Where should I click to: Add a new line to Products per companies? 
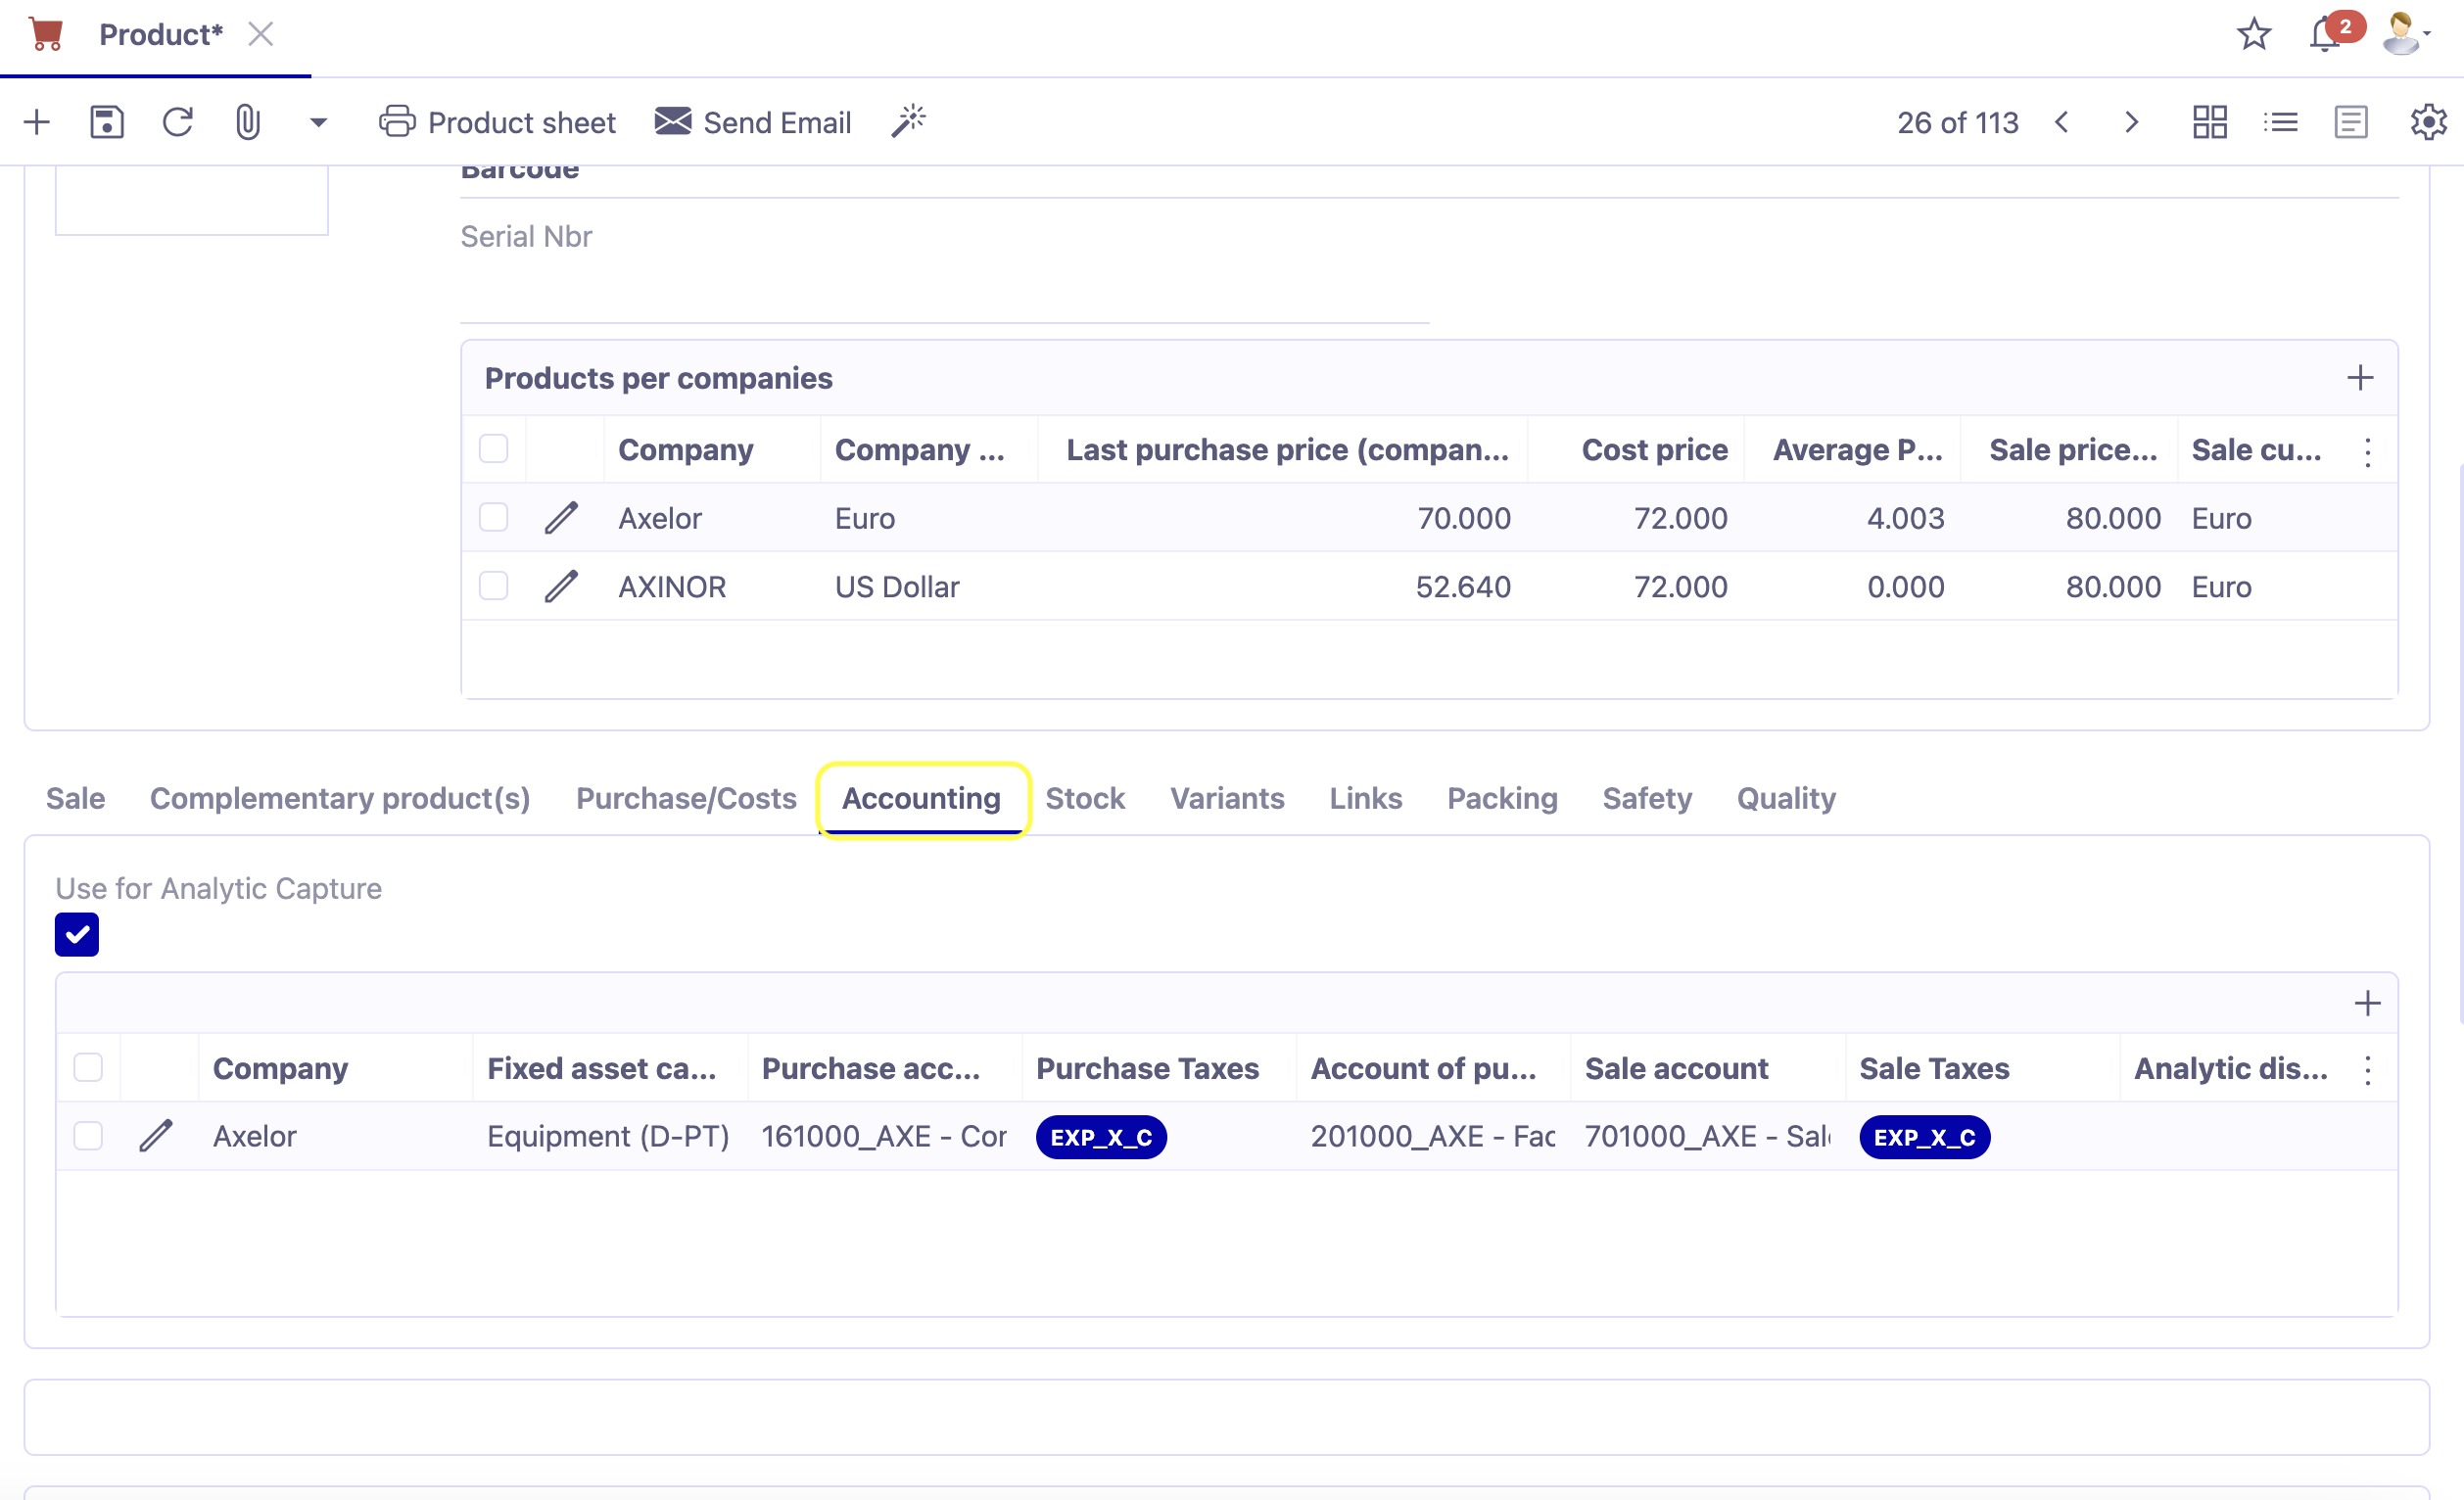coord(2361,378)
